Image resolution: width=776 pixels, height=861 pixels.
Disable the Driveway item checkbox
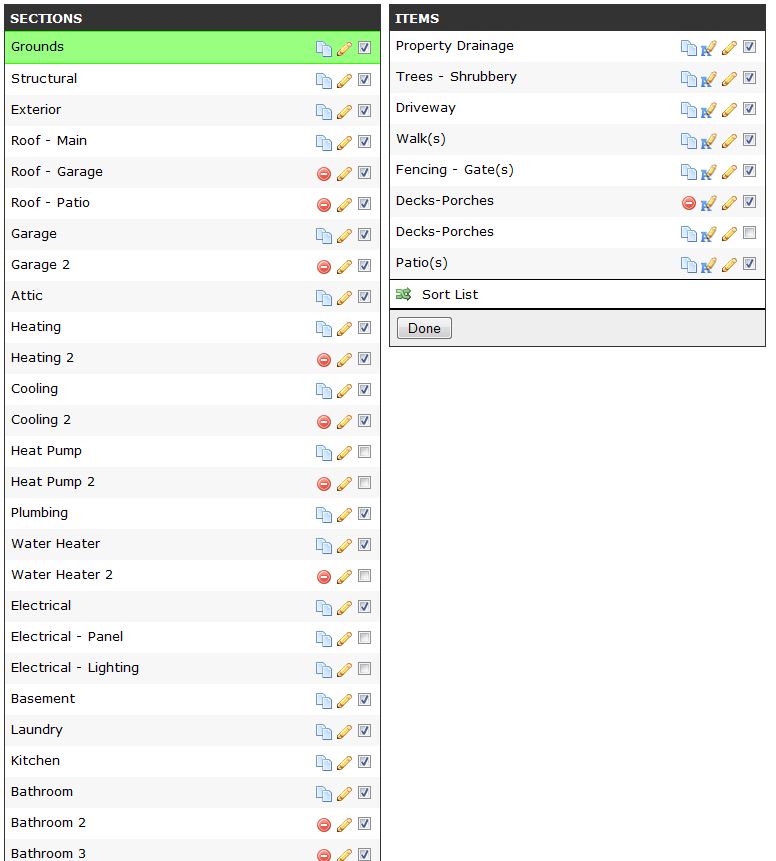coord(749,109)
